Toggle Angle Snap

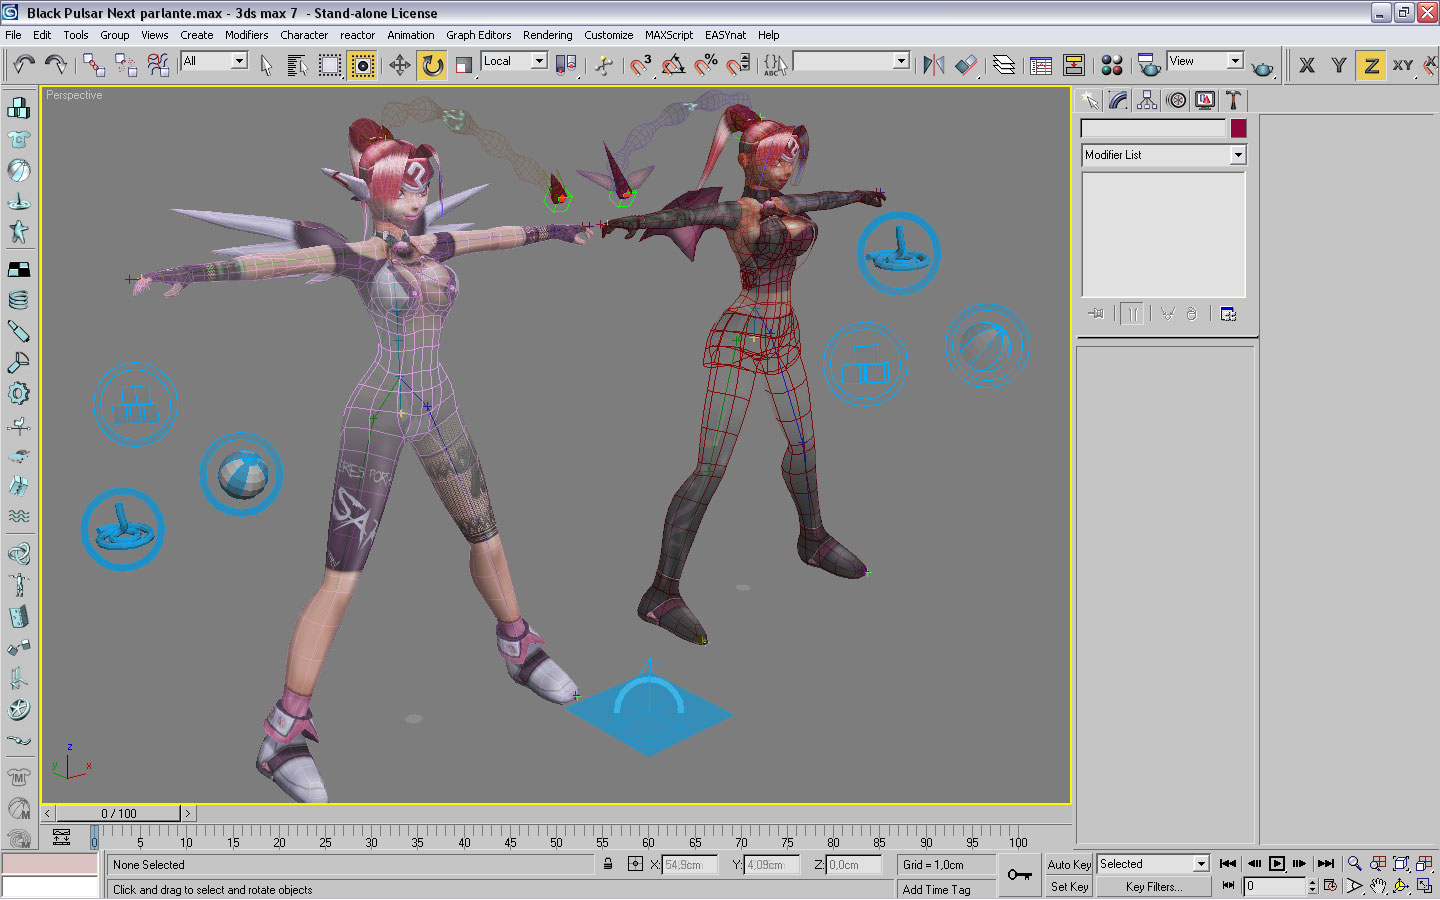coord(674,65)
